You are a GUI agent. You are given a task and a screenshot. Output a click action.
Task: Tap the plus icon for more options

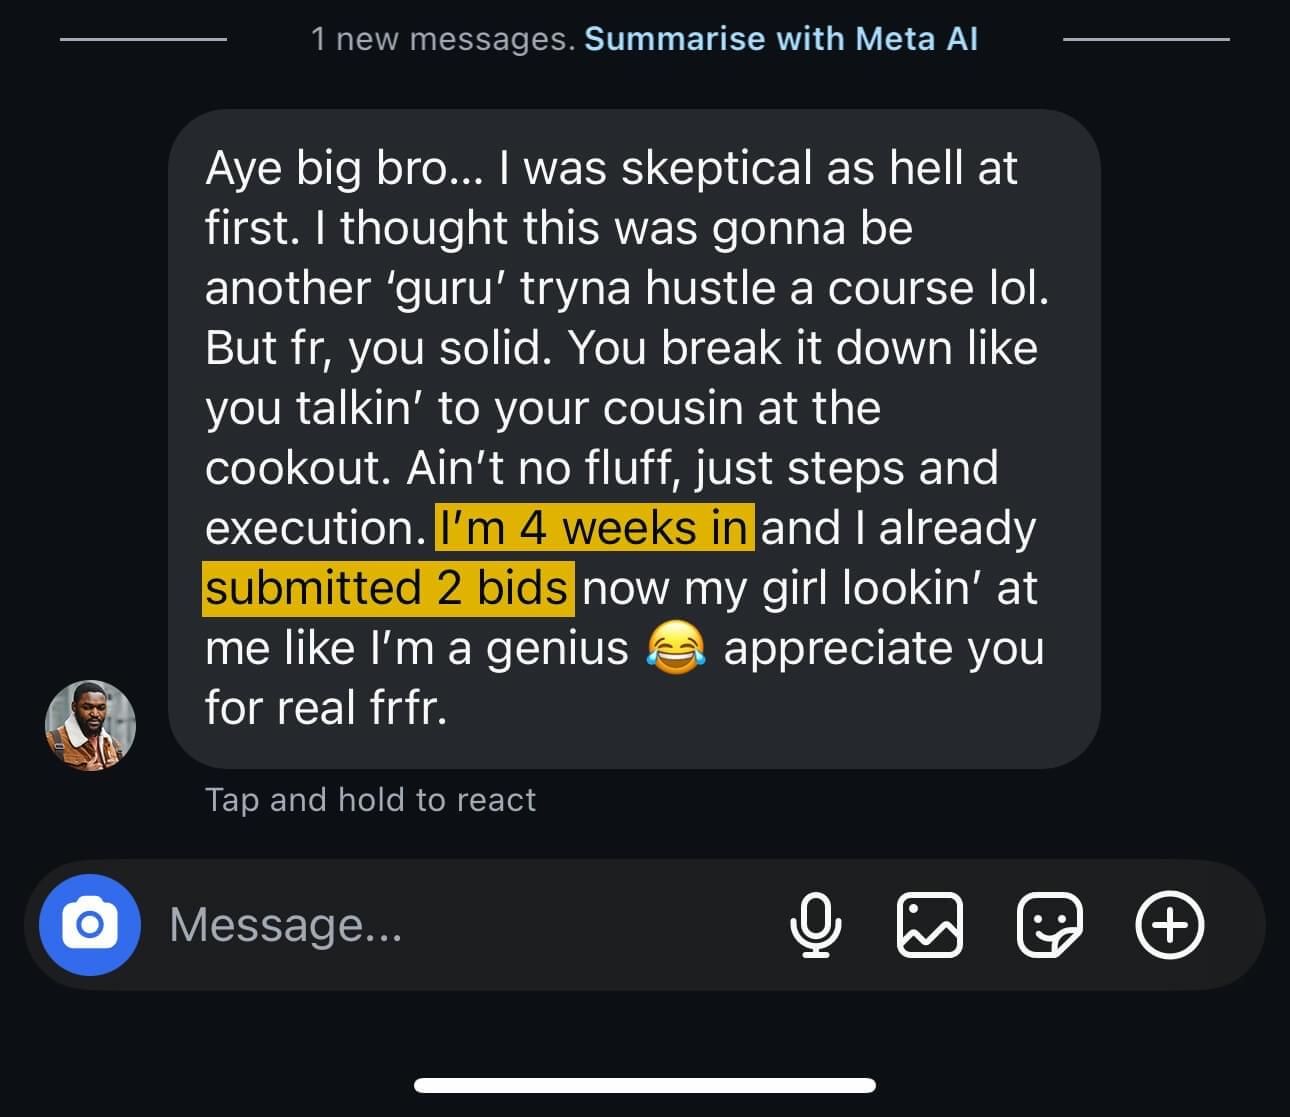pyautogui.click(x=1169, y=925)
